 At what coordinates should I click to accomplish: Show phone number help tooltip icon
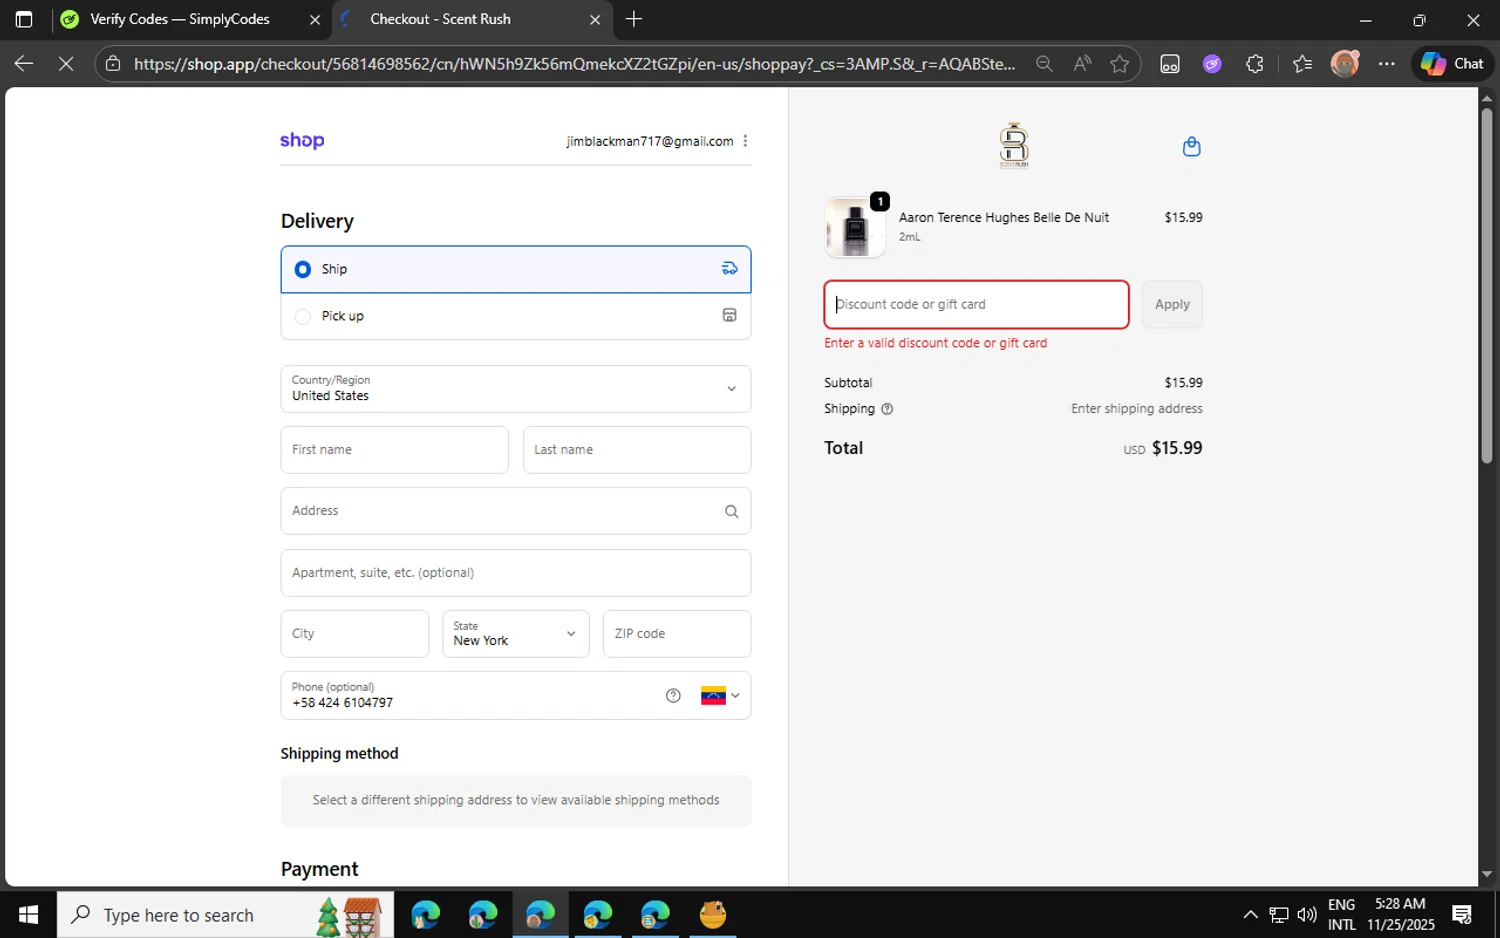673,696
